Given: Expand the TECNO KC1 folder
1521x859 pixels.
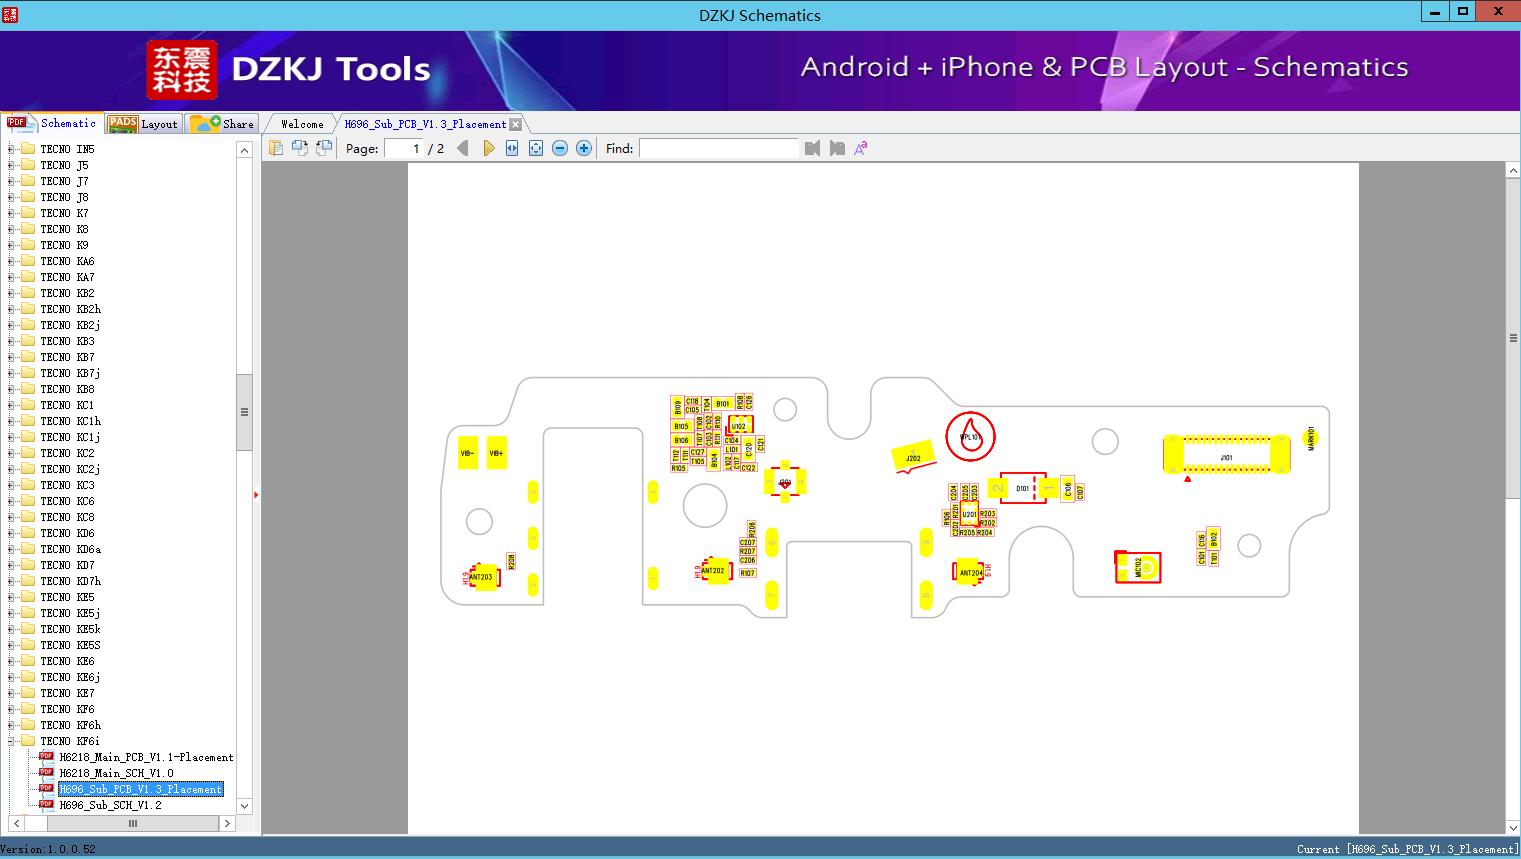Looking at the screenshot, I should pyautogui.click(x=11, y=405).
